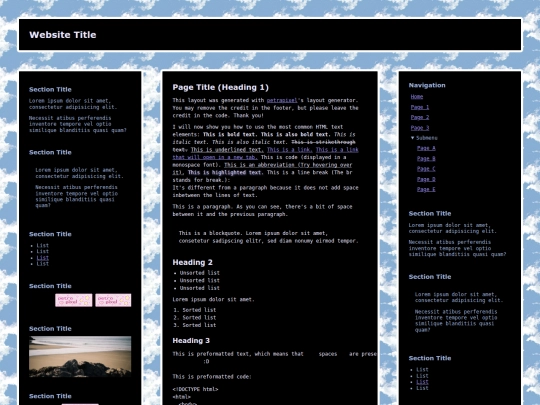540x405 pixels.
Task: Expand the Submenu disclosure triangle in Navigation
Action: coord(413,138)
